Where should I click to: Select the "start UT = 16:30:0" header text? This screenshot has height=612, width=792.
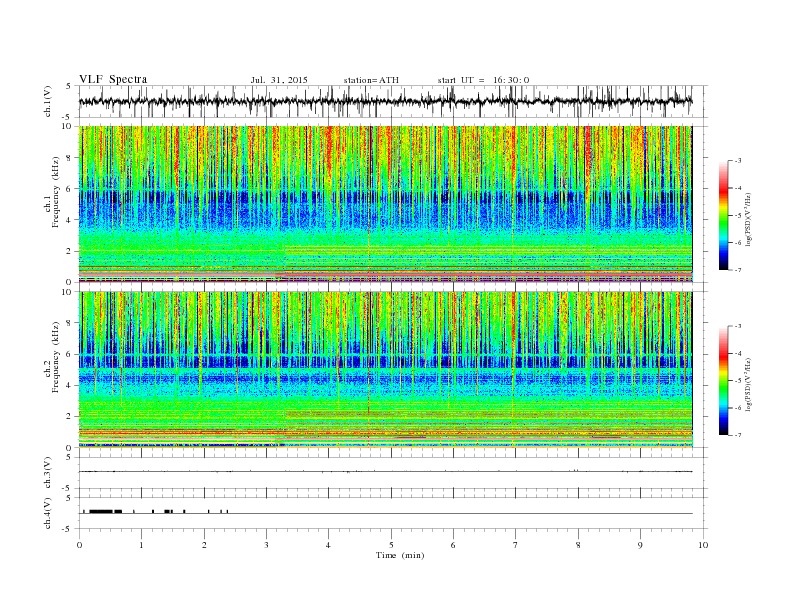pos(483,80)
